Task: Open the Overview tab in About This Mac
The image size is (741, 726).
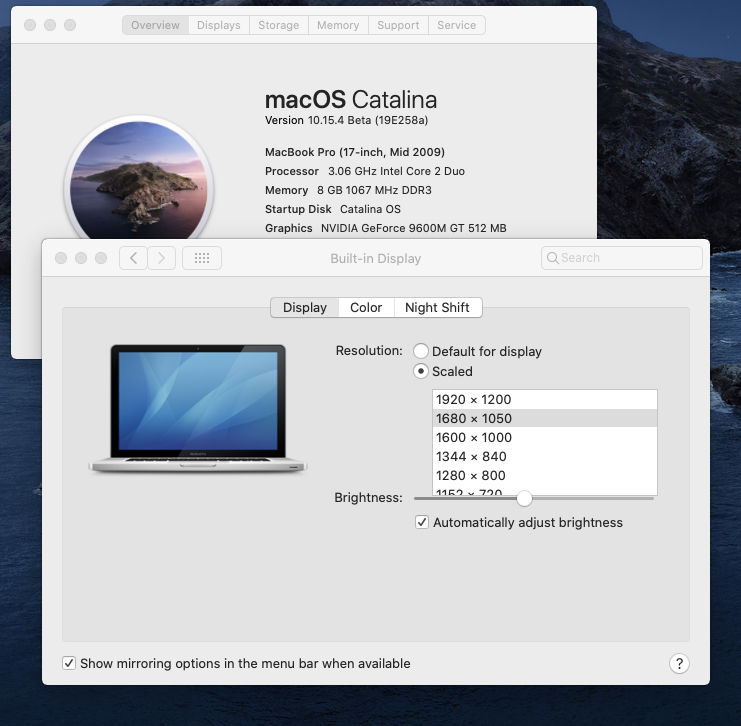Action: [155, 25]
